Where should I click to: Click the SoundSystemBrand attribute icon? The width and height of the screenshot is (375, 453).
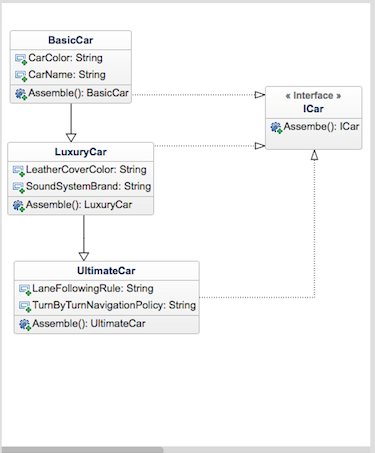coord(18,187)
